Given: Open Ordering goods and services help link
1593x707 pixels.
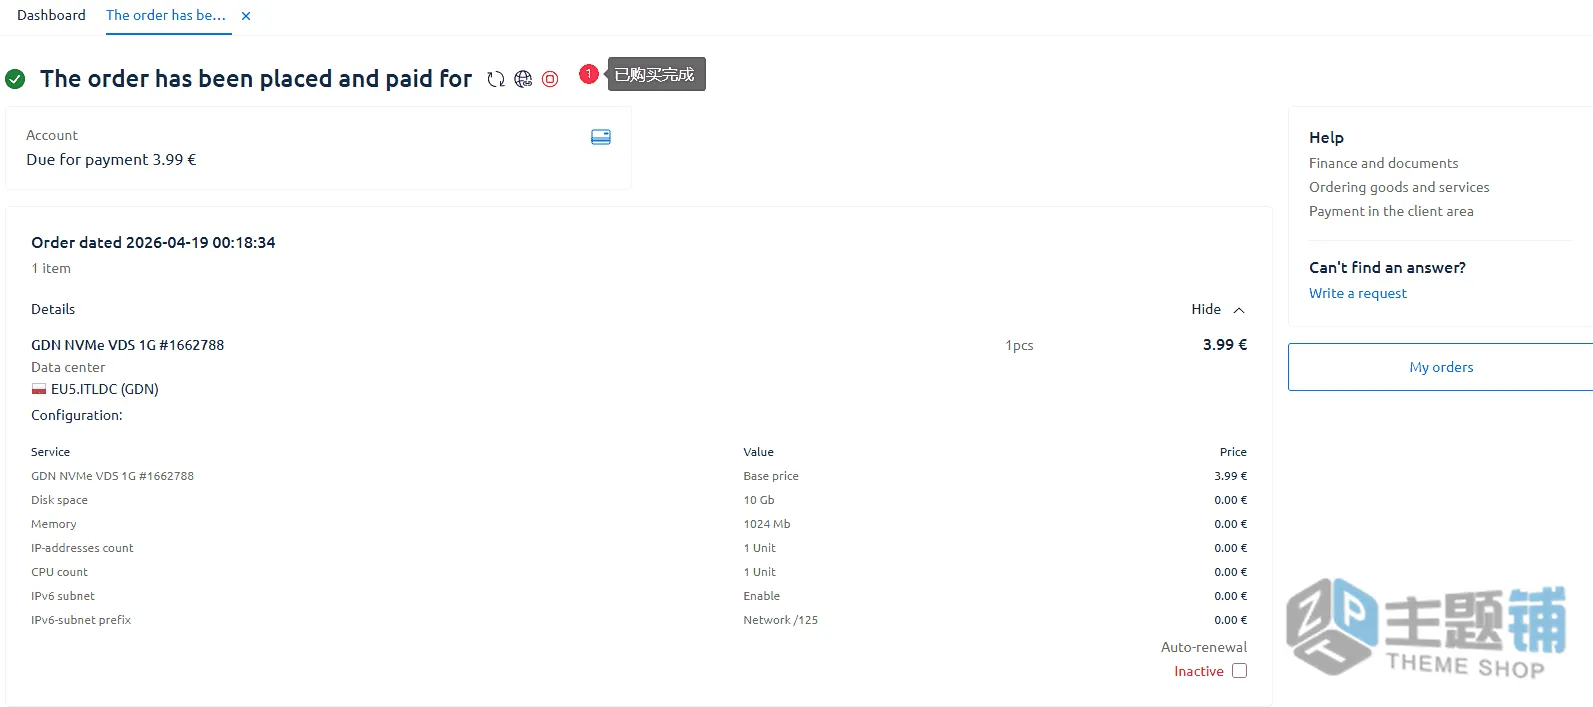Looking at the screenshot, I should [x=1399, y=187].
